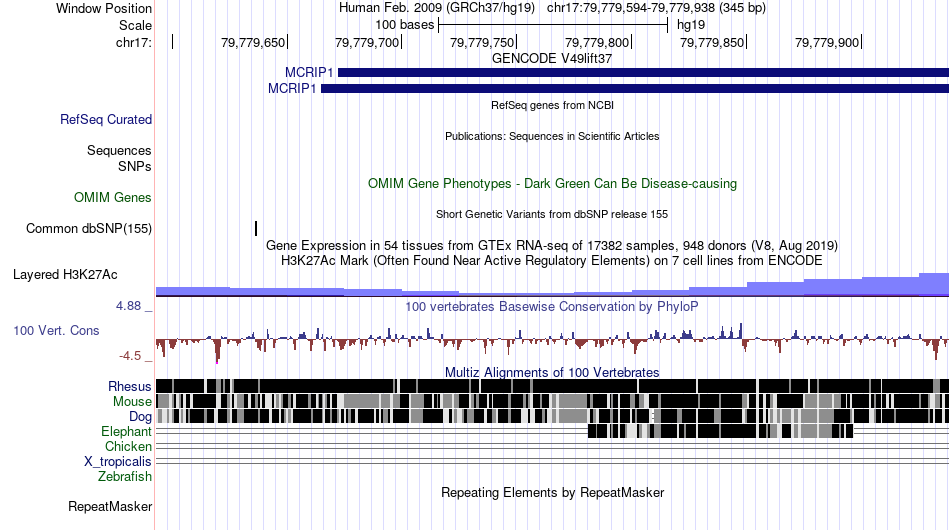Select the Chicken alignment label
The image size is (950, 530).
(128, 446)
